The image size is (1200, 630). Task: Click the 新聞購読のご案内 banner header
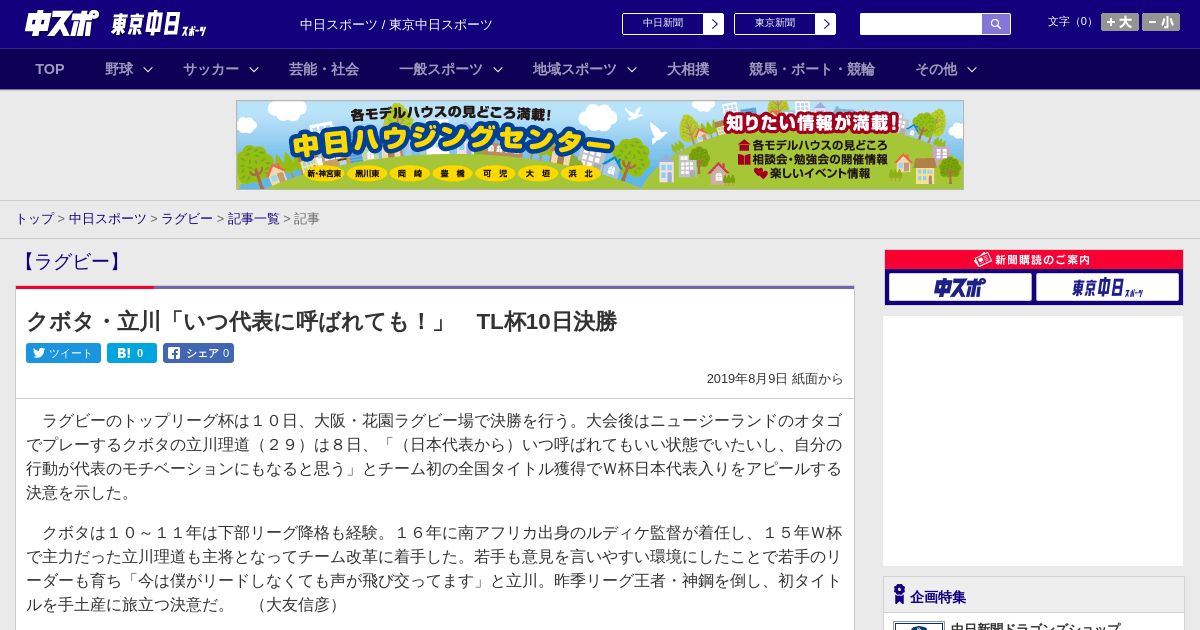1034,259
